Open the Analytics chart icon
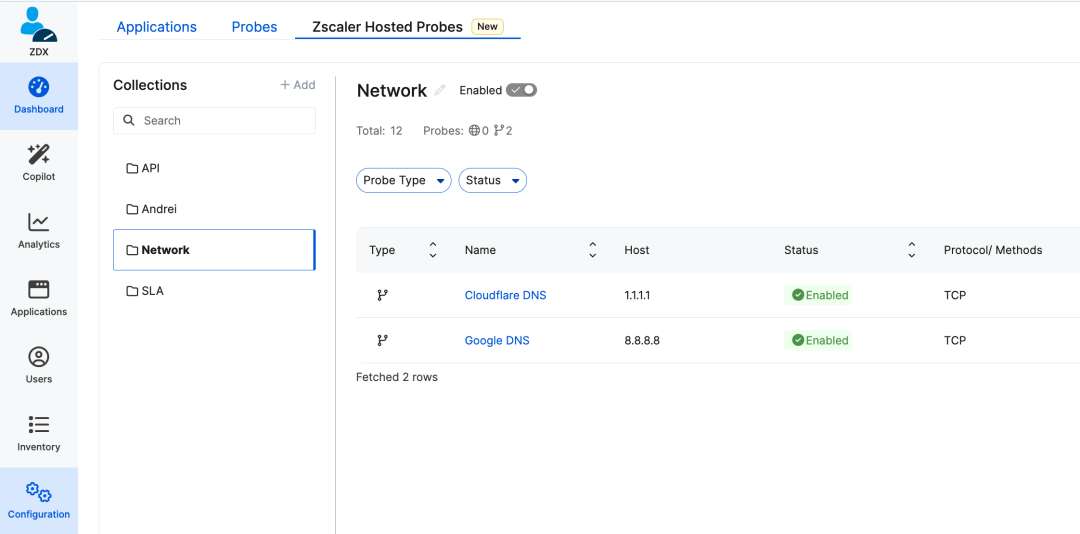 [x=39, y=222]
